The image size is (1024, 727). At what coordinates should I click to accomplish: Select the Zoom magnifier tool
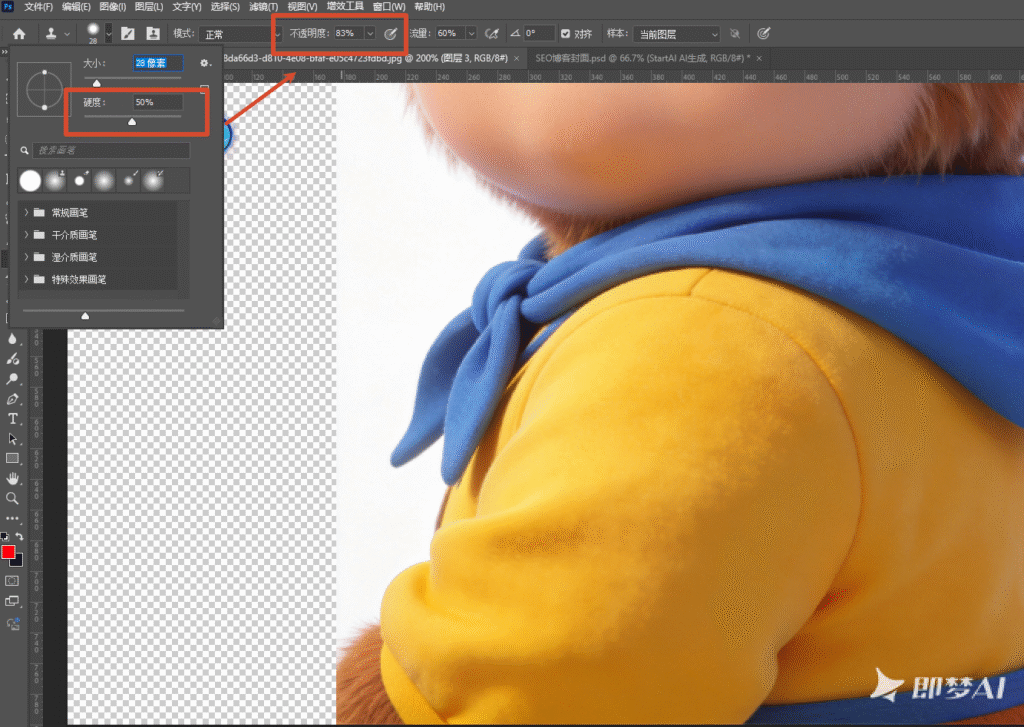[x=12, y=498]
